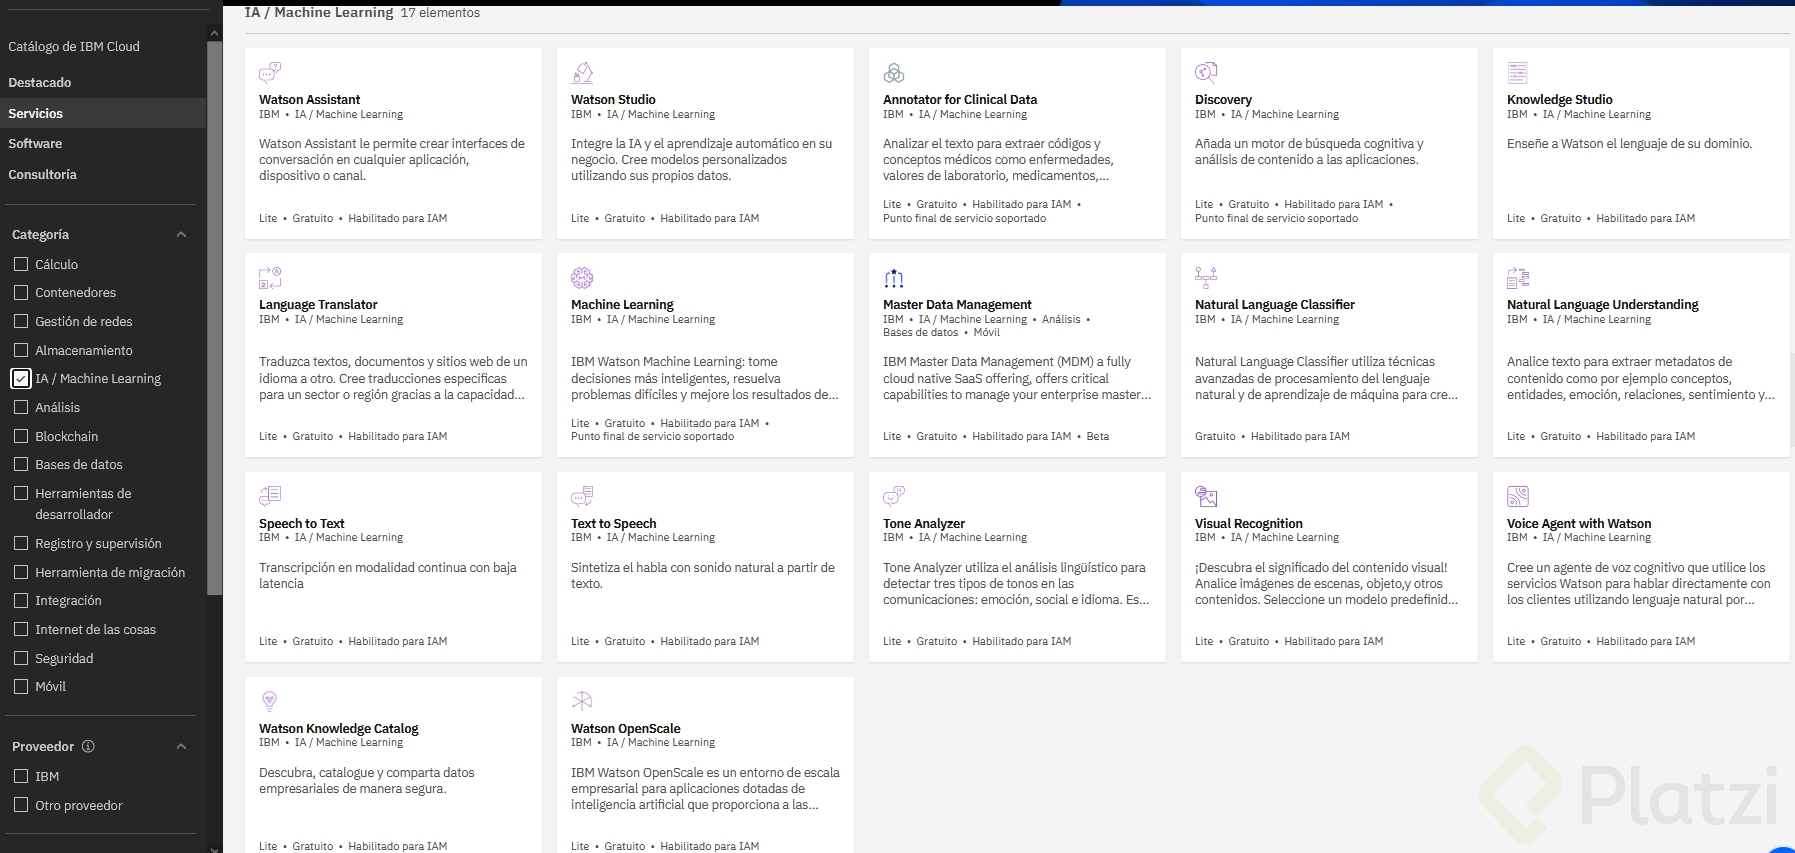Click the sidebar scroll-up arrow
The height and width of the screenshot is (853, 1795).
coord(214,33)
